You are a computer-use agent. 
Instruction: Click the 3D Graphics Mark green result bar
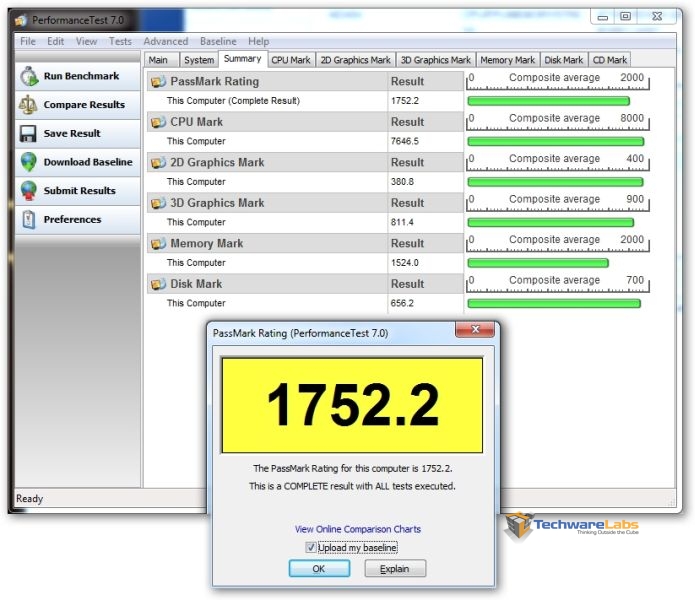click(x=551, y=222)
